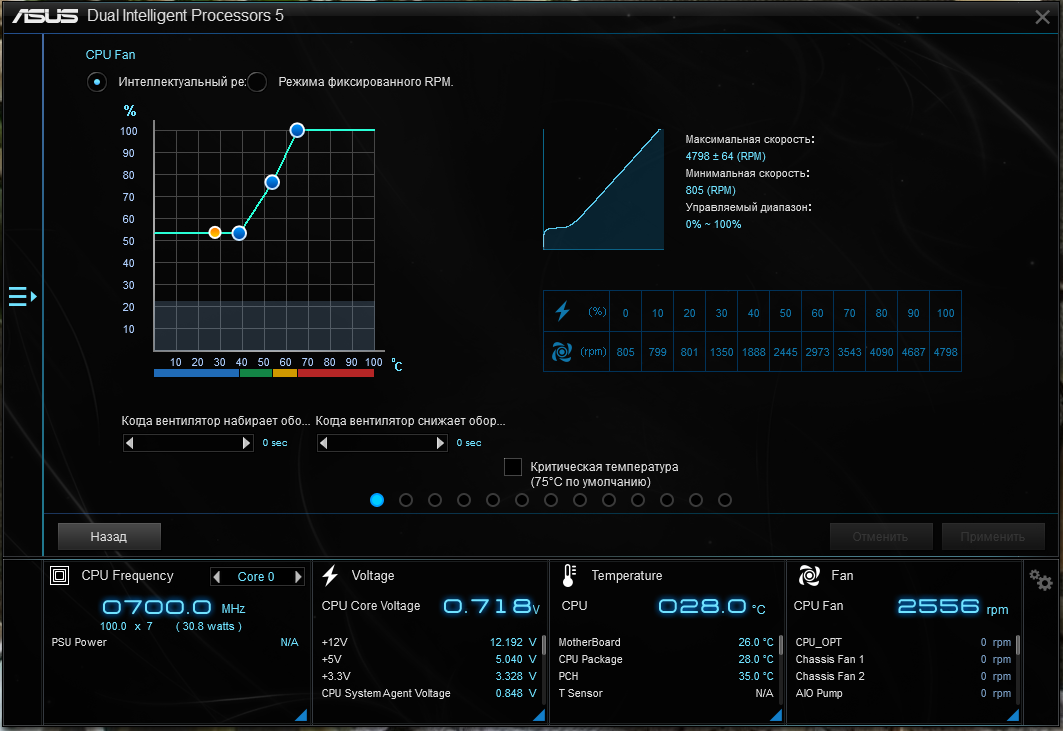
Task: Click fan curve point at 100 percent
Action: click(x=297, y=130)
